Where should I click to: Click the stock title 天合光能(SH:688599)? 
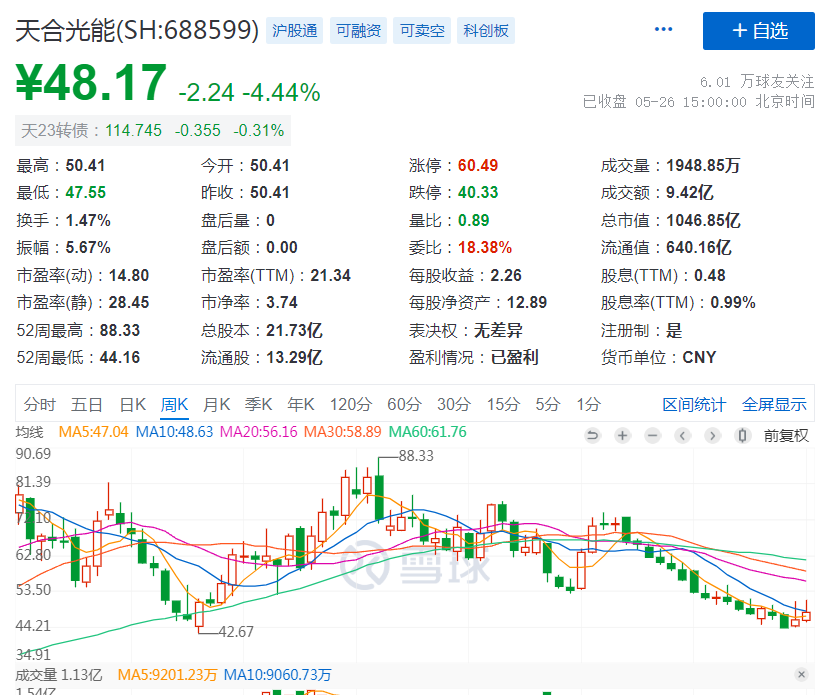[137, 30]
